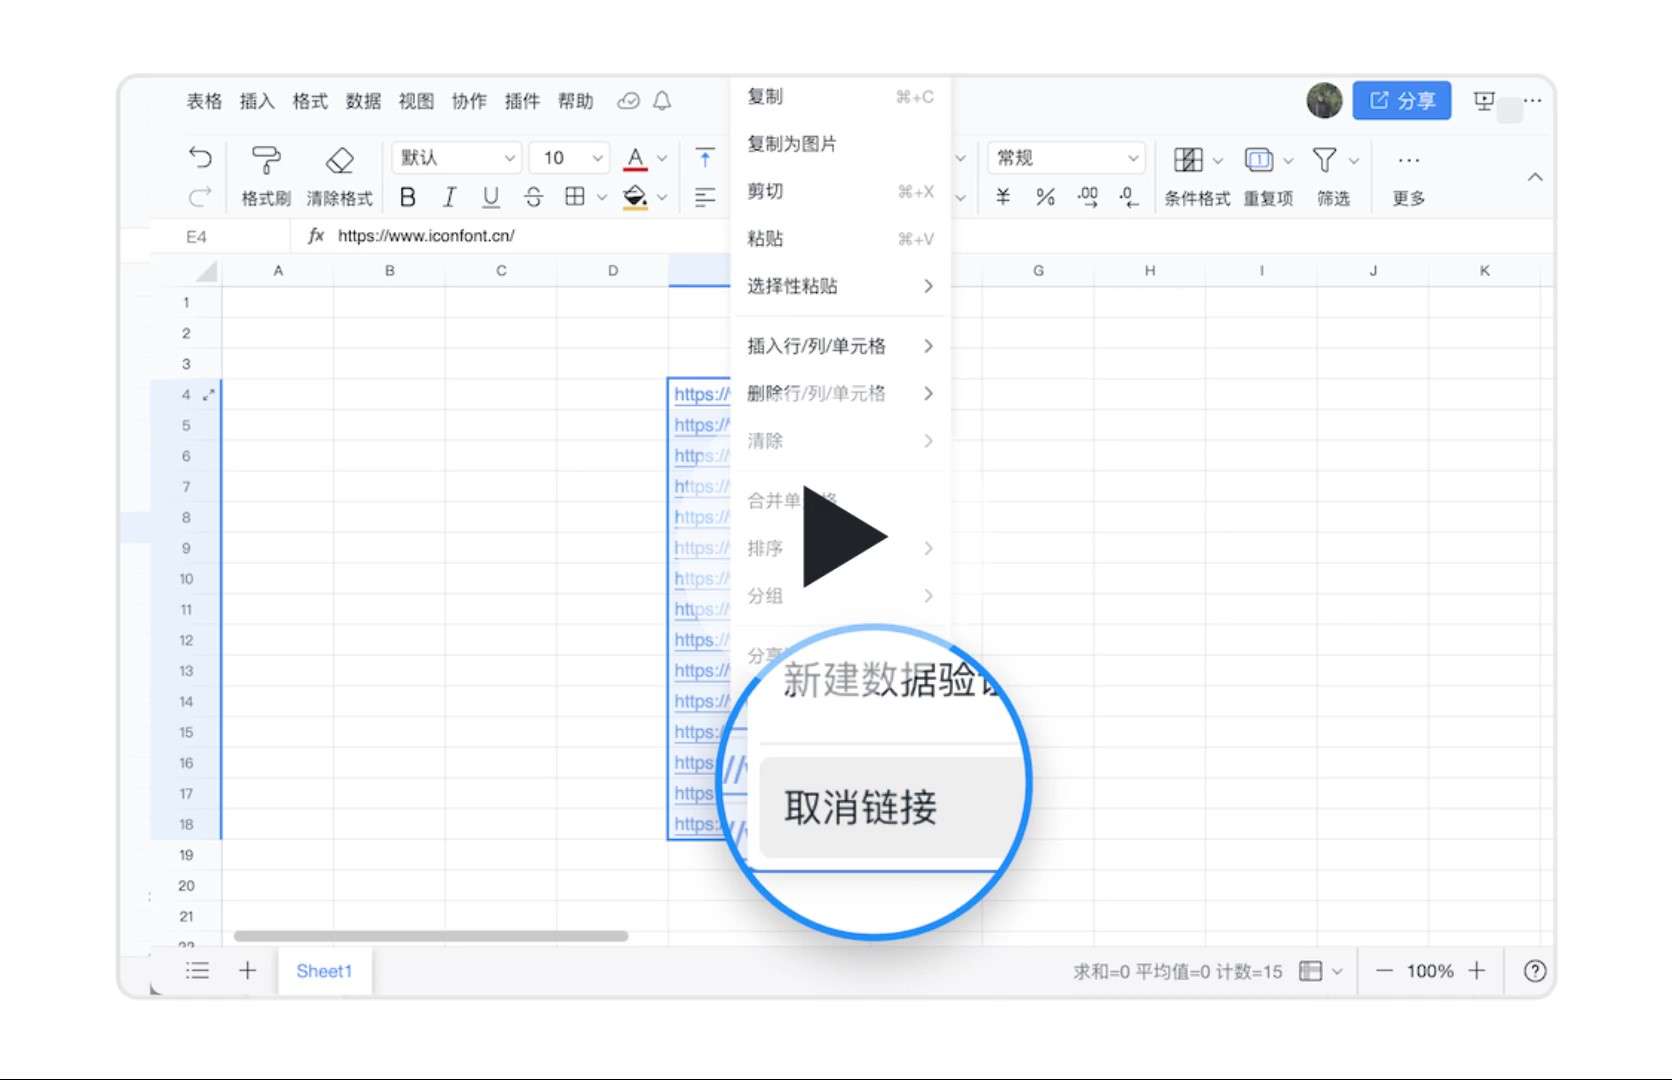The image size is (1672, 1080).
Task: Click the duplicates 重复项 icon
Action: click(x=1268, y=176)
